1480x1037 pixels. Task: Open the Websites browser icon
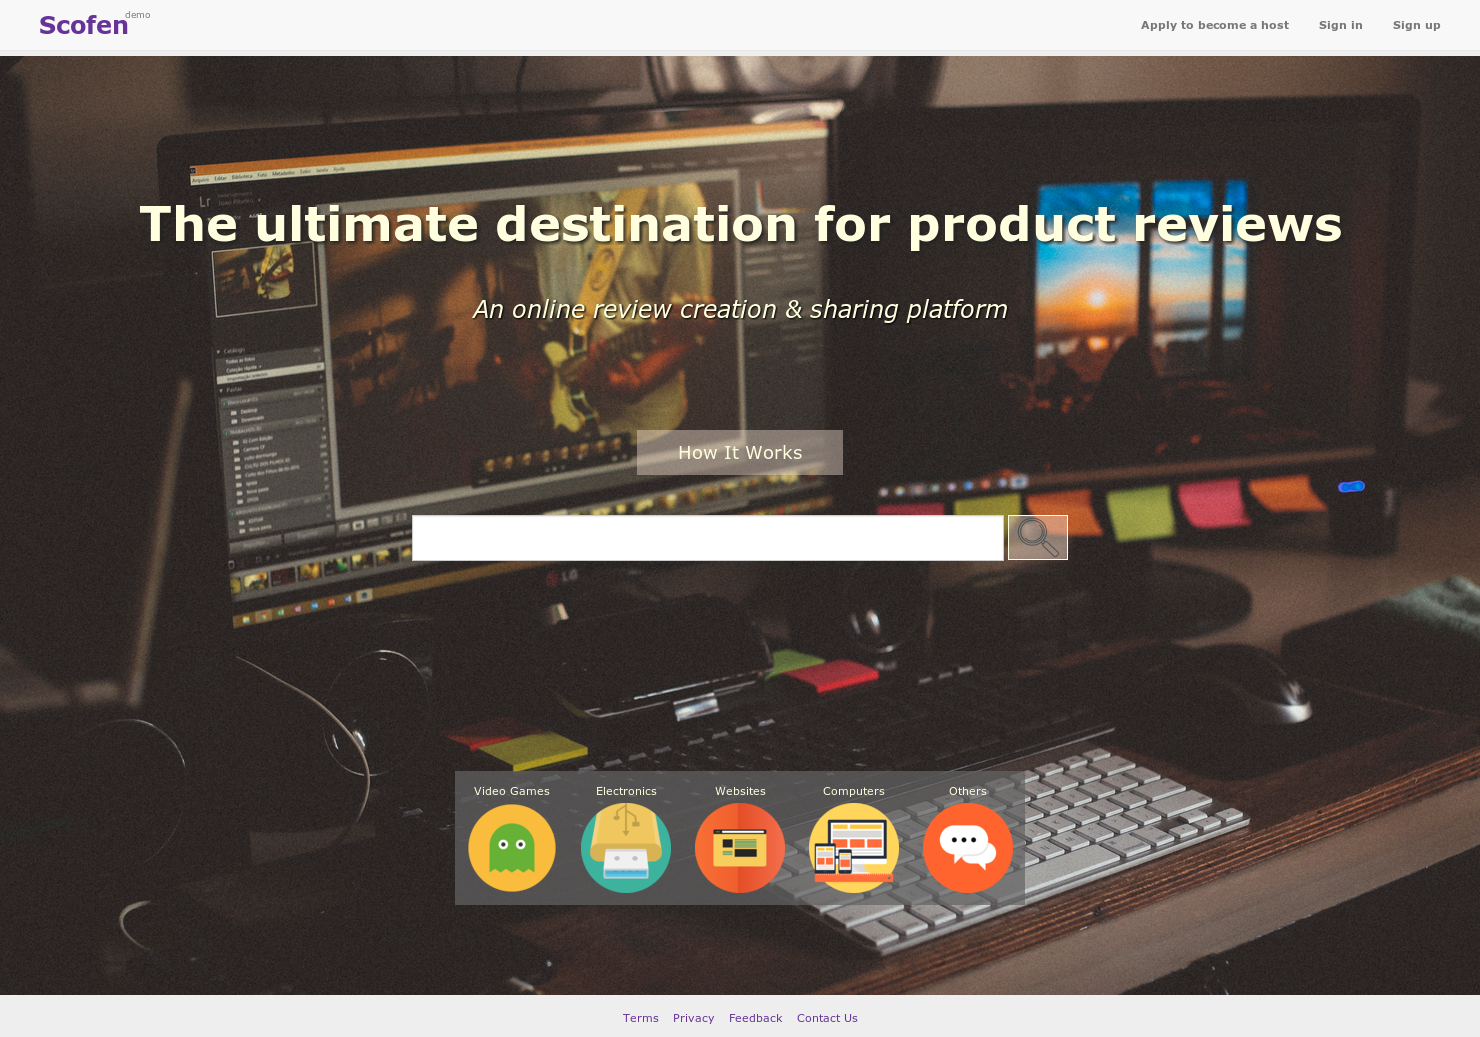[740, 848]
